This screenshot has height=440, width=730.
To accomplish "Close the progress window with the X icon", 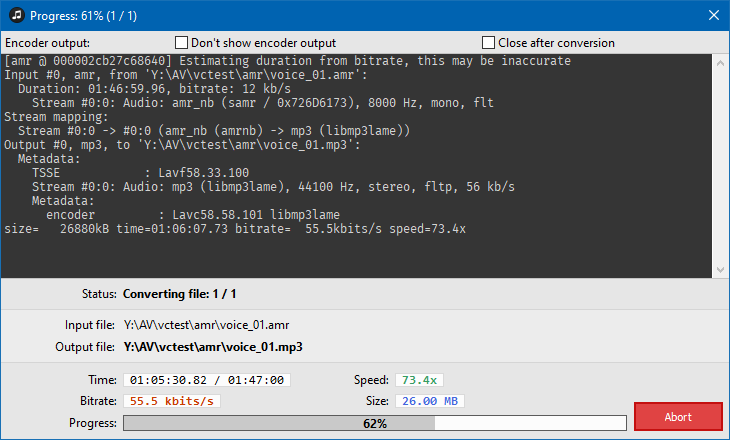I will [x=713, y=15].
